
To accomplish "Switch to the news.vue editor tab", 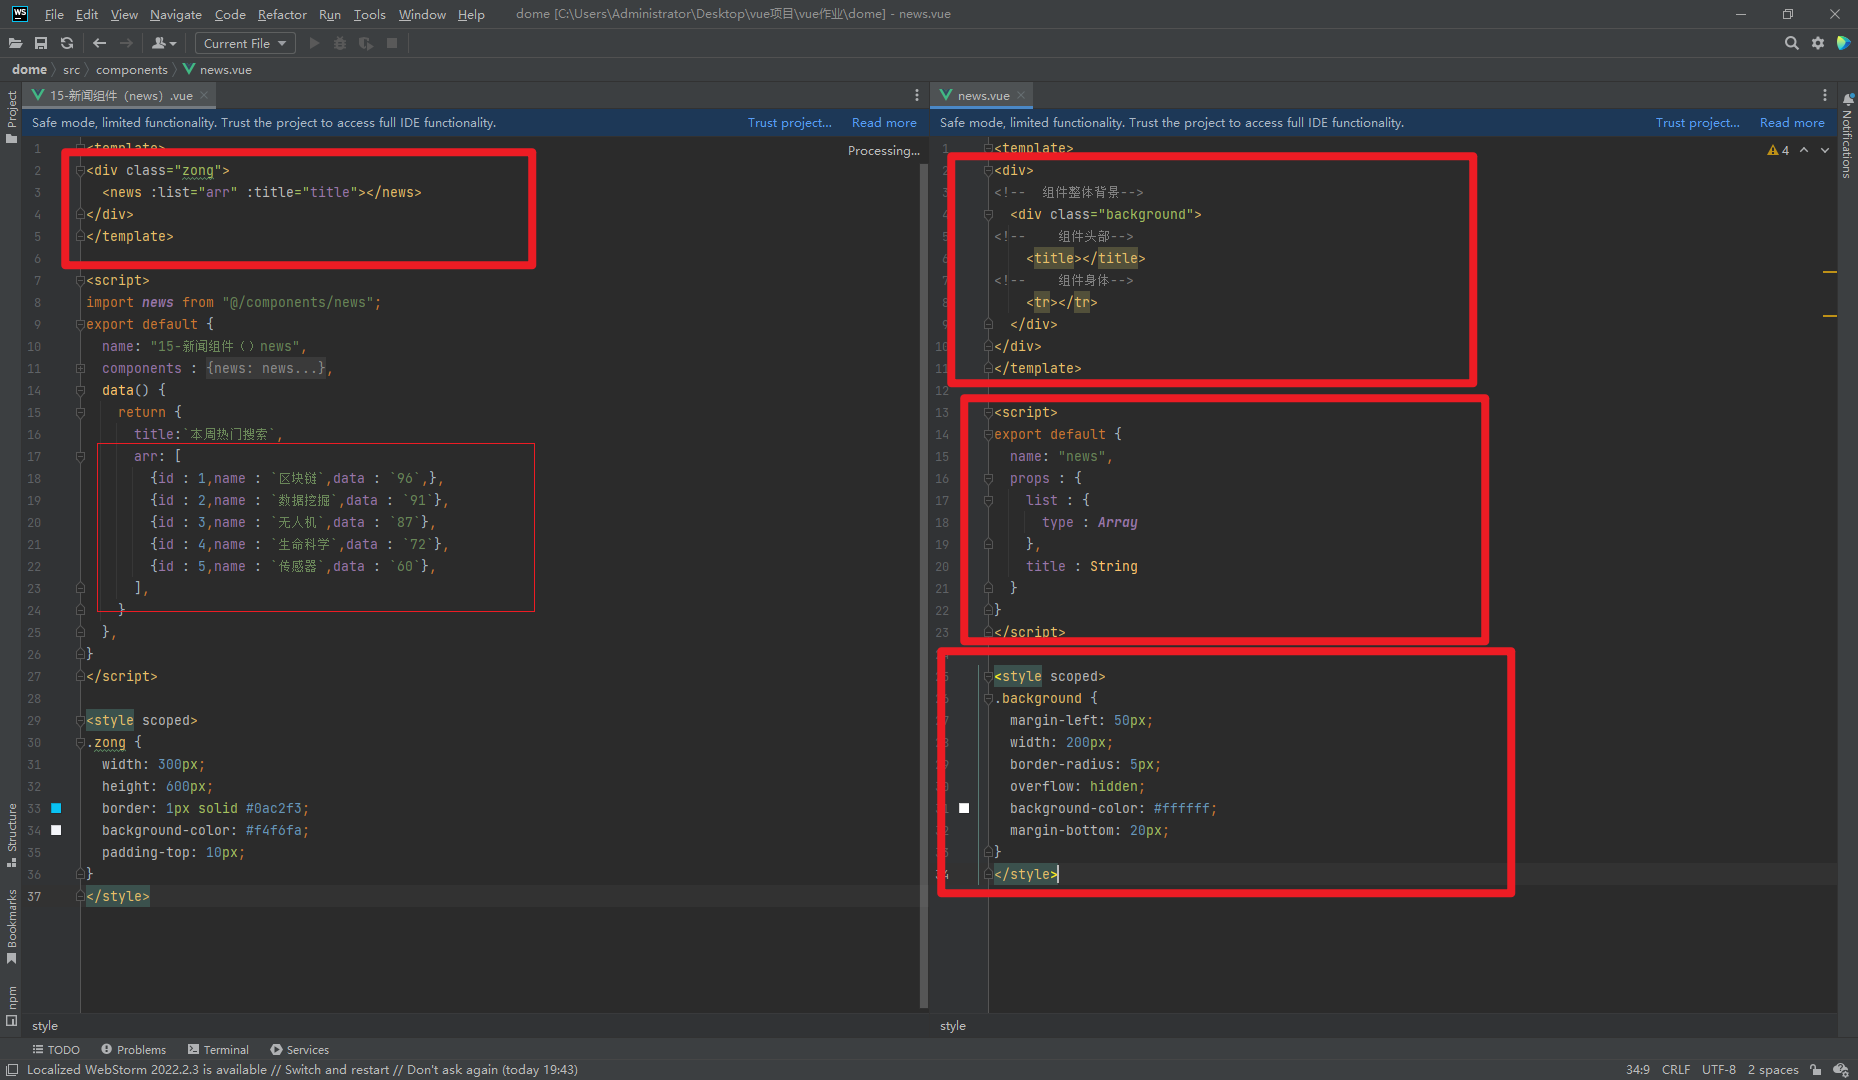I will [x=982, y=95].
